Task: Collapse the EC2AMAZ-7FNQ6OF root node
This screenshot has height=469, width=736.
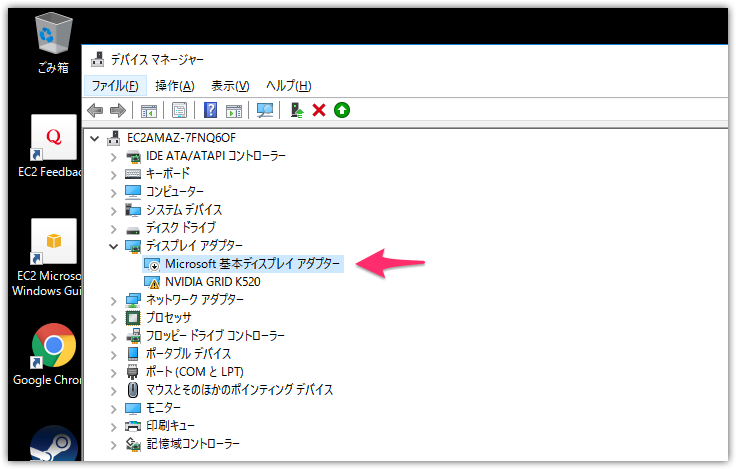Action: point(95,137)
